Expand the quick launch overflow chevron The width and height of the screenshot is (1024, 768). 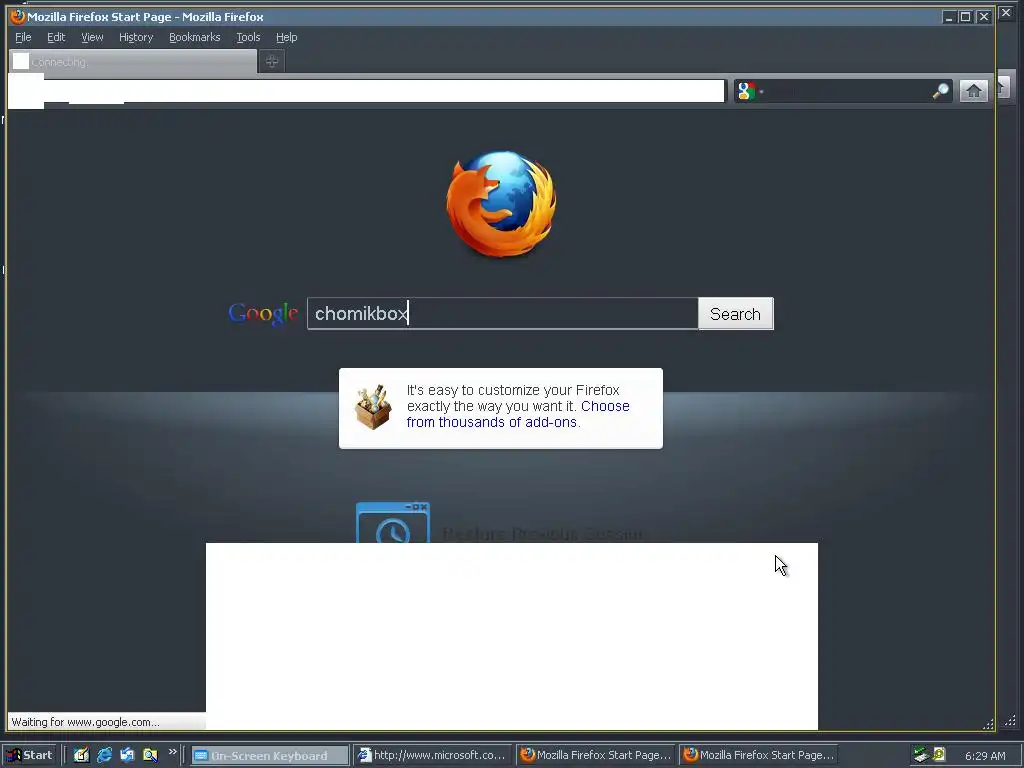172,752
